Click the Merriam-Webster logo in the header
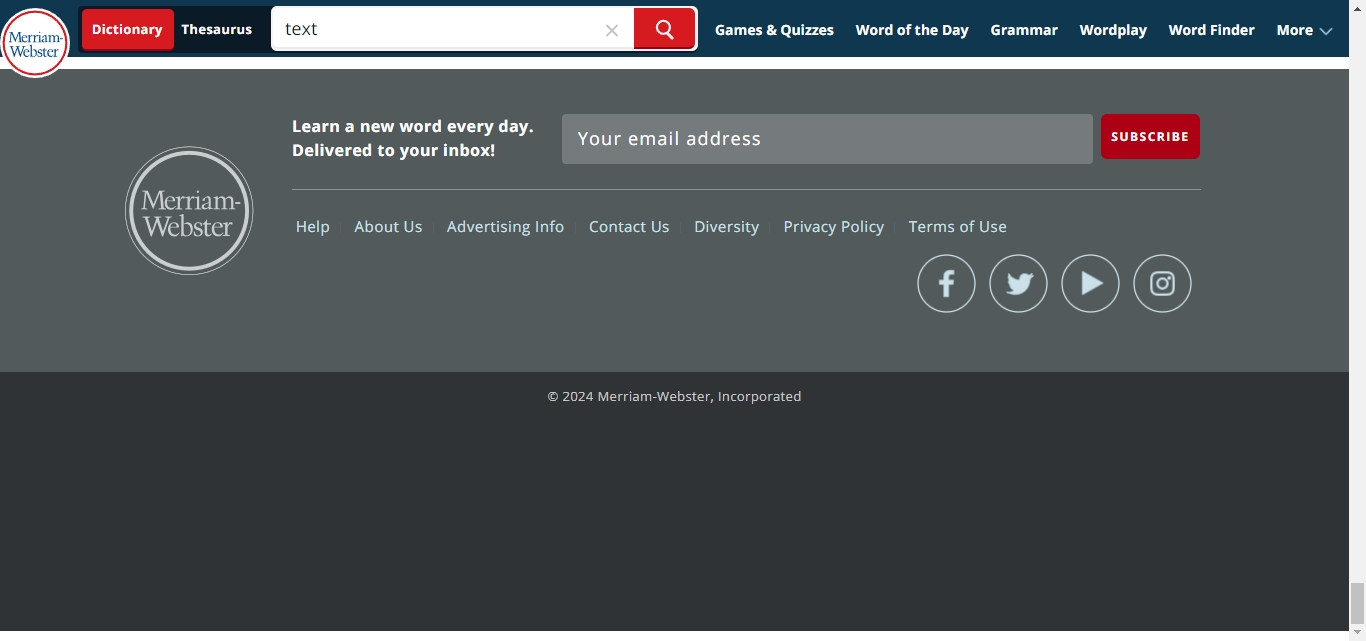Viewport: 1366px width, 641px height. [x=35, y=43]
